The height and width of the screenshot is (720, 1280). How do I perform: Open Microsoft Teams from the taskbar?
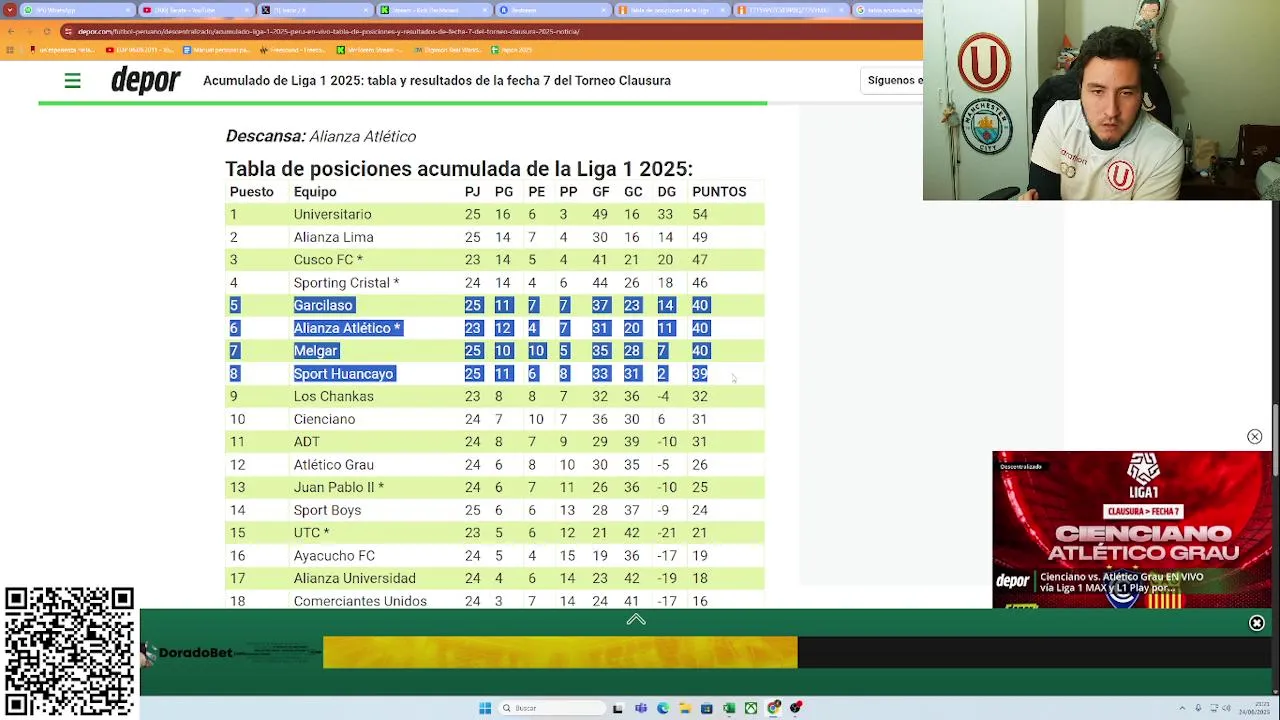(x=640, y=708)
